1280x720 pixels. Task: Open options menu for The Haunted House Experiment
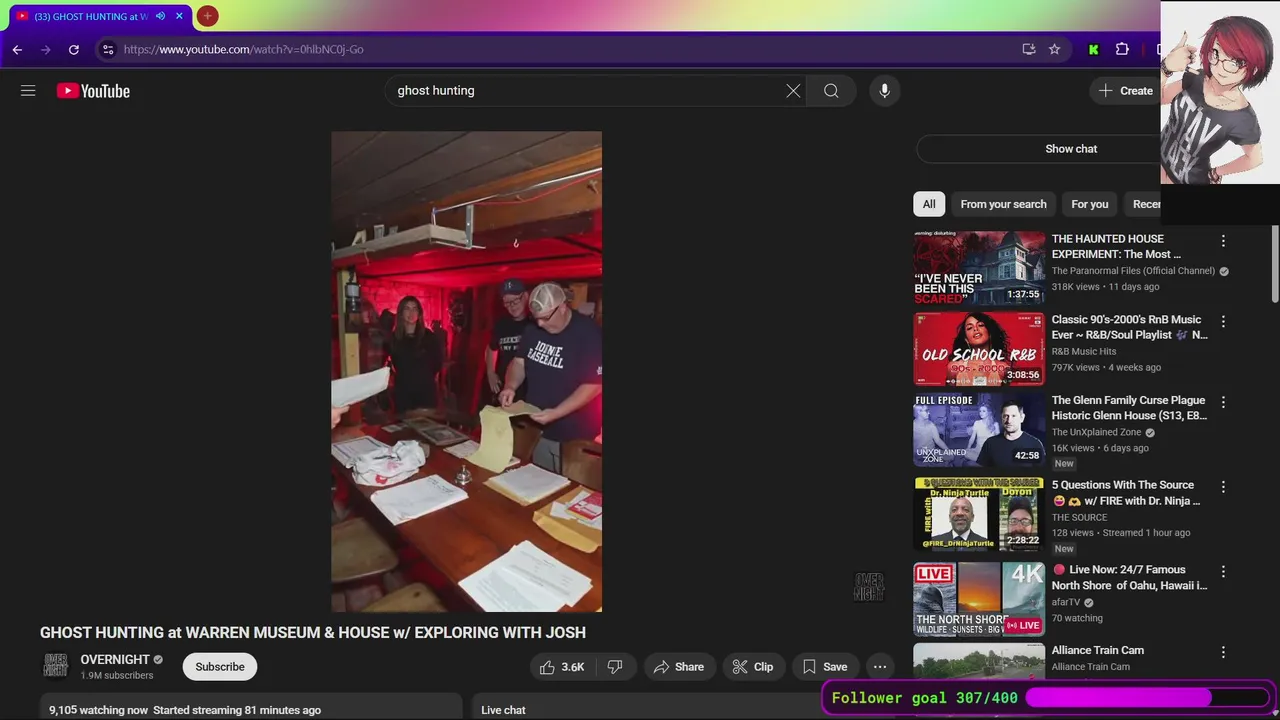[1223, 241]
